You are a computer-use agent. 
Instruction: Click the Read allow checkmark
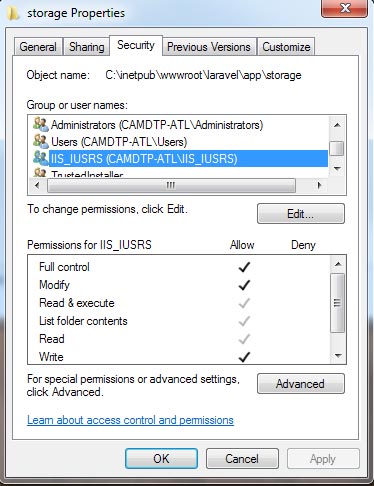(244, 339)
